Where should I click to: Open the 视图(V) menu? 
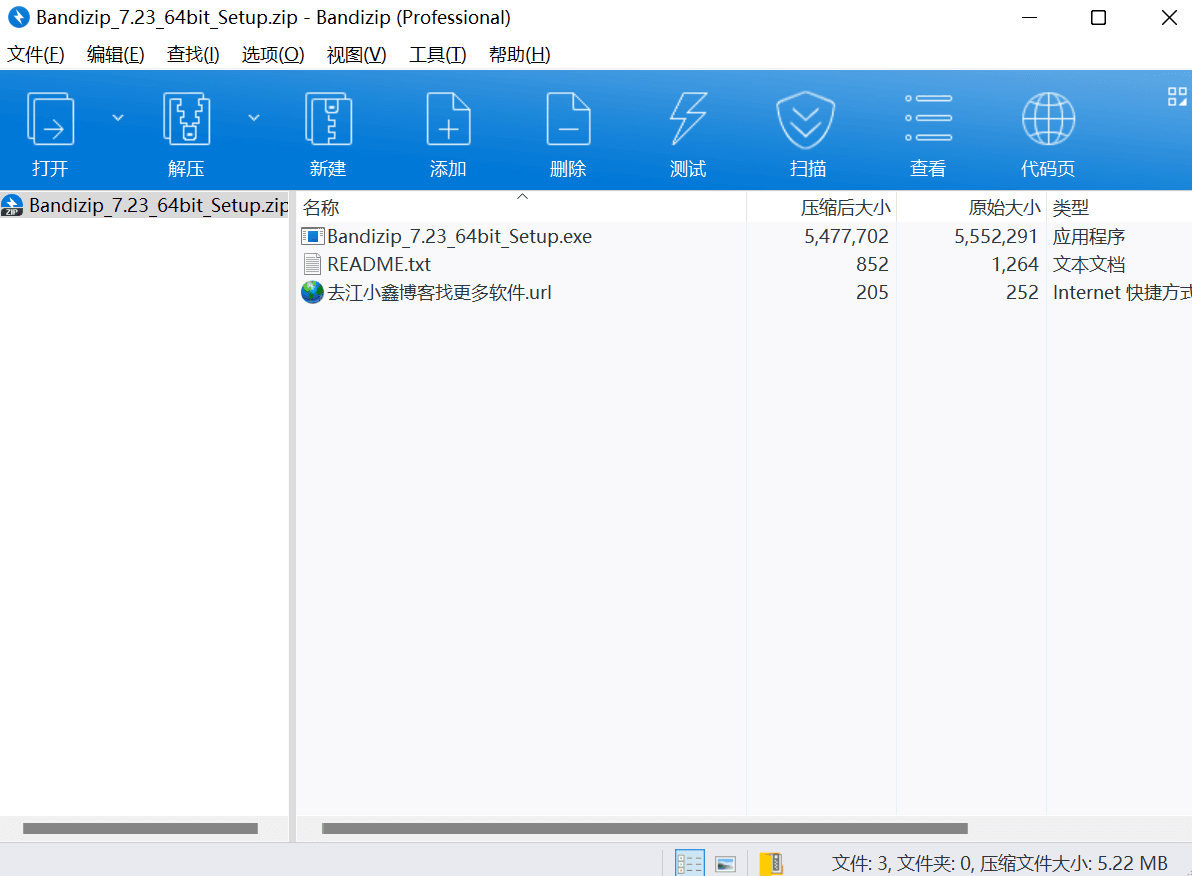pos(357,55)
